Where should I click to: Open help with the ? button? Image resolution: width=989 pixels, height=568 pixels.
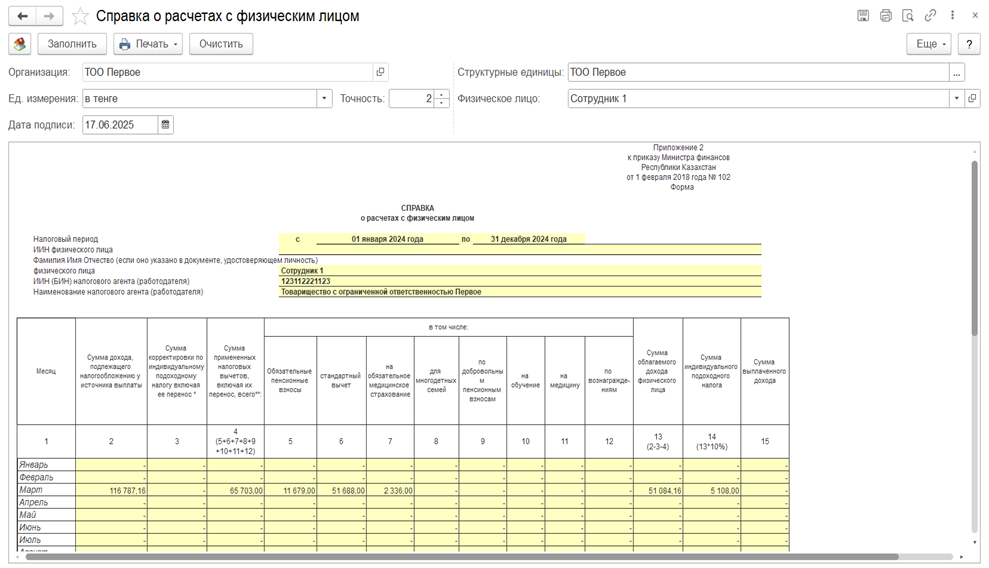coord(969,44)
